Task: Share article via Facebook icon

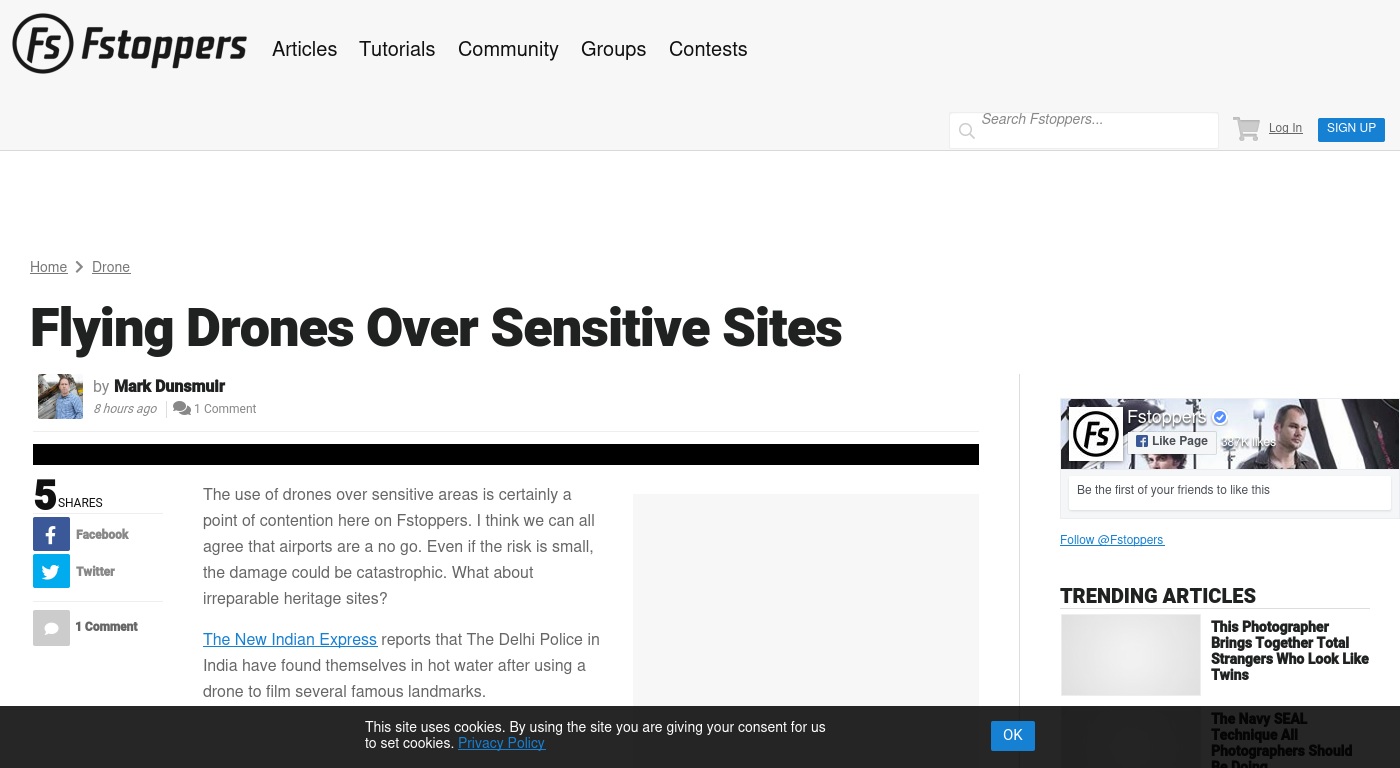Action: click(51, 534)
